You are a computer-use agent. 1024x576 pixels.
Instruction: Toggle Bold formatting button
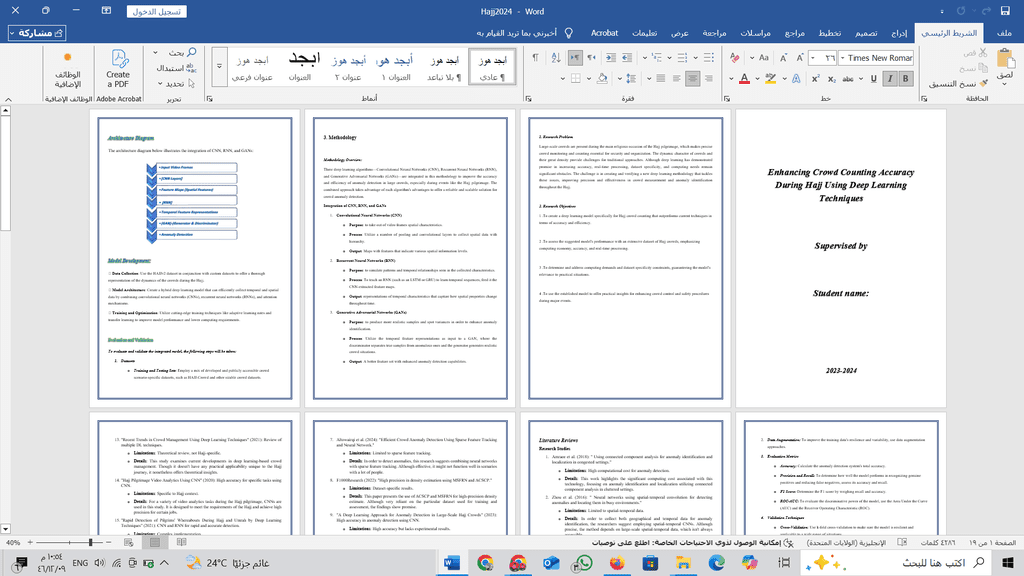pyautogui.click(x=905, y=78)
